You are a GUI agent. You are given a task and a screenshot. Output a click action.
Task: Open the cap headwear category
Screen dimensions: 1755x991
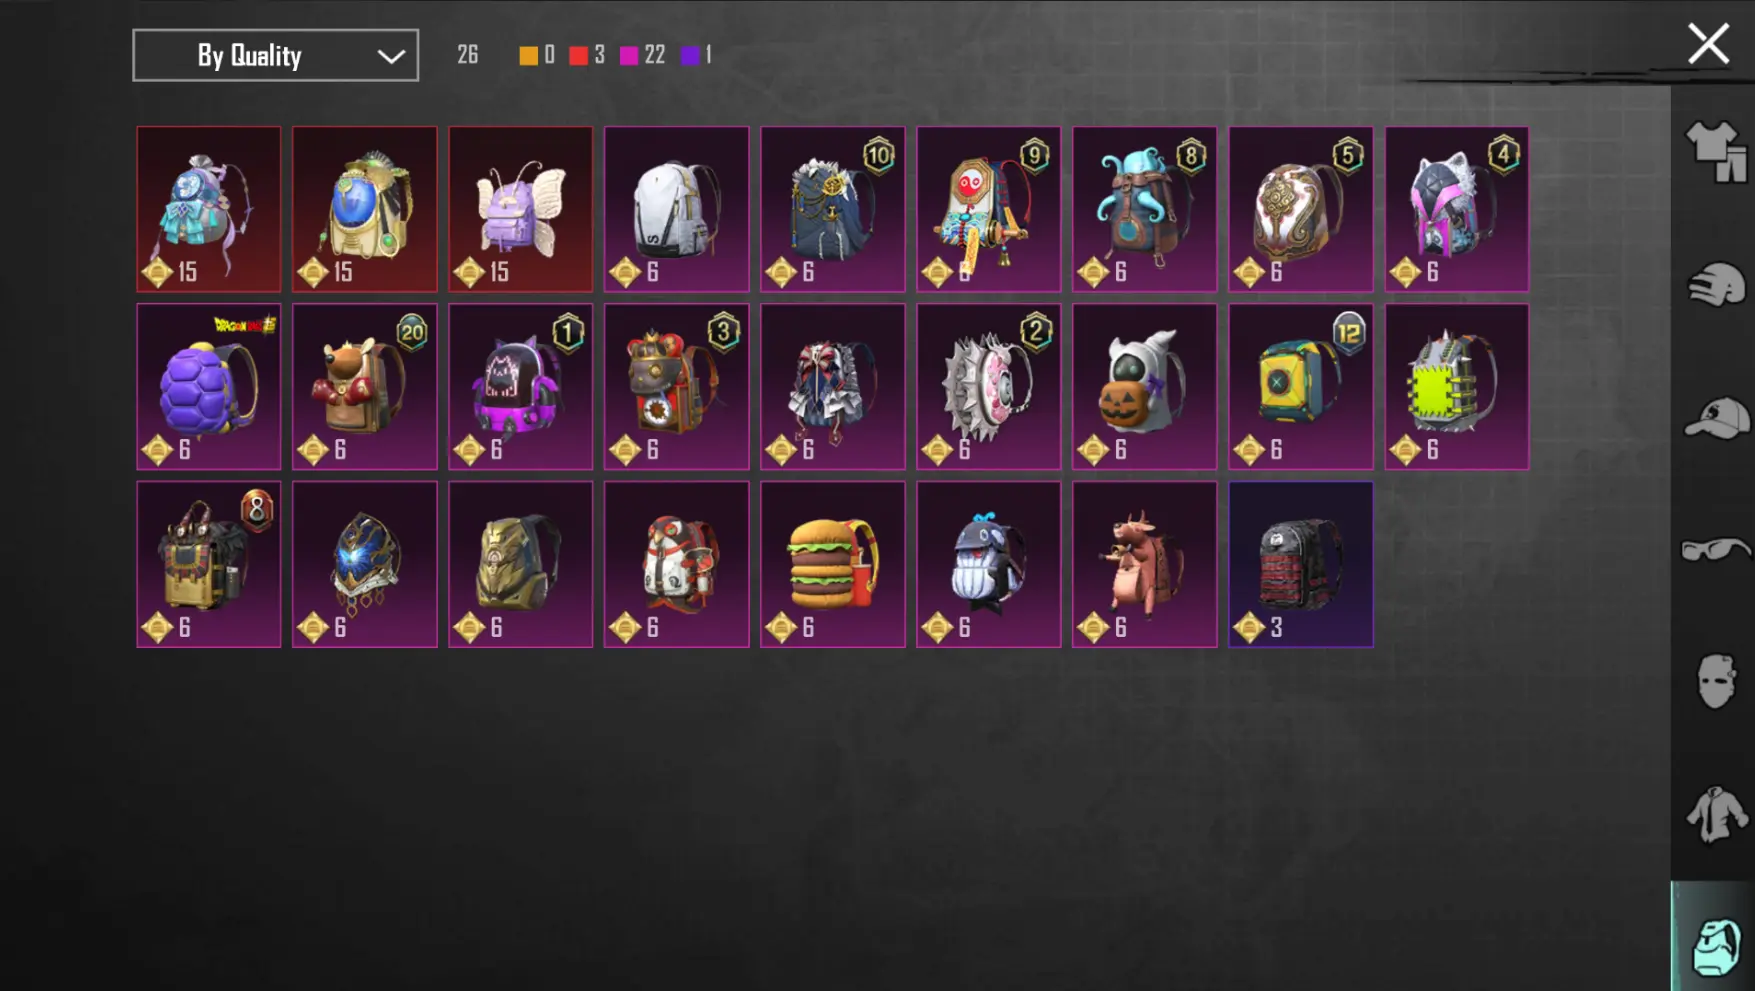click(x=1716, y=418)
